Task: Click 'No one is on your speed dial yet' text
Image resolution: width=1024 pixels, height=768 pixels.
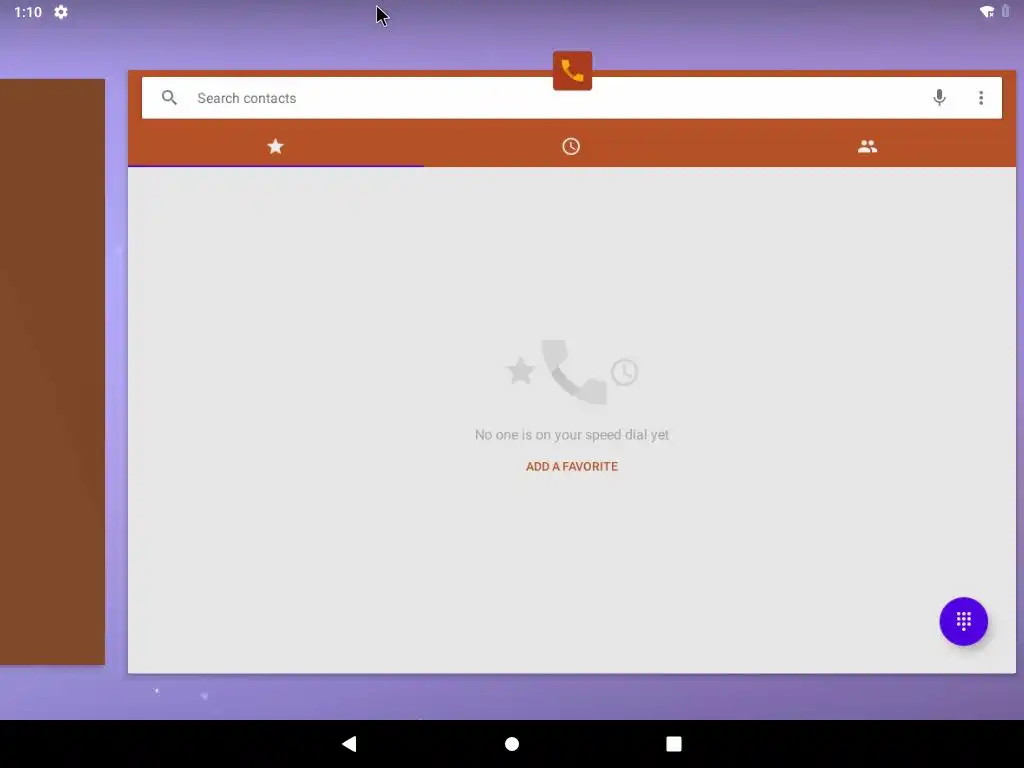Action: pos(571,435)
